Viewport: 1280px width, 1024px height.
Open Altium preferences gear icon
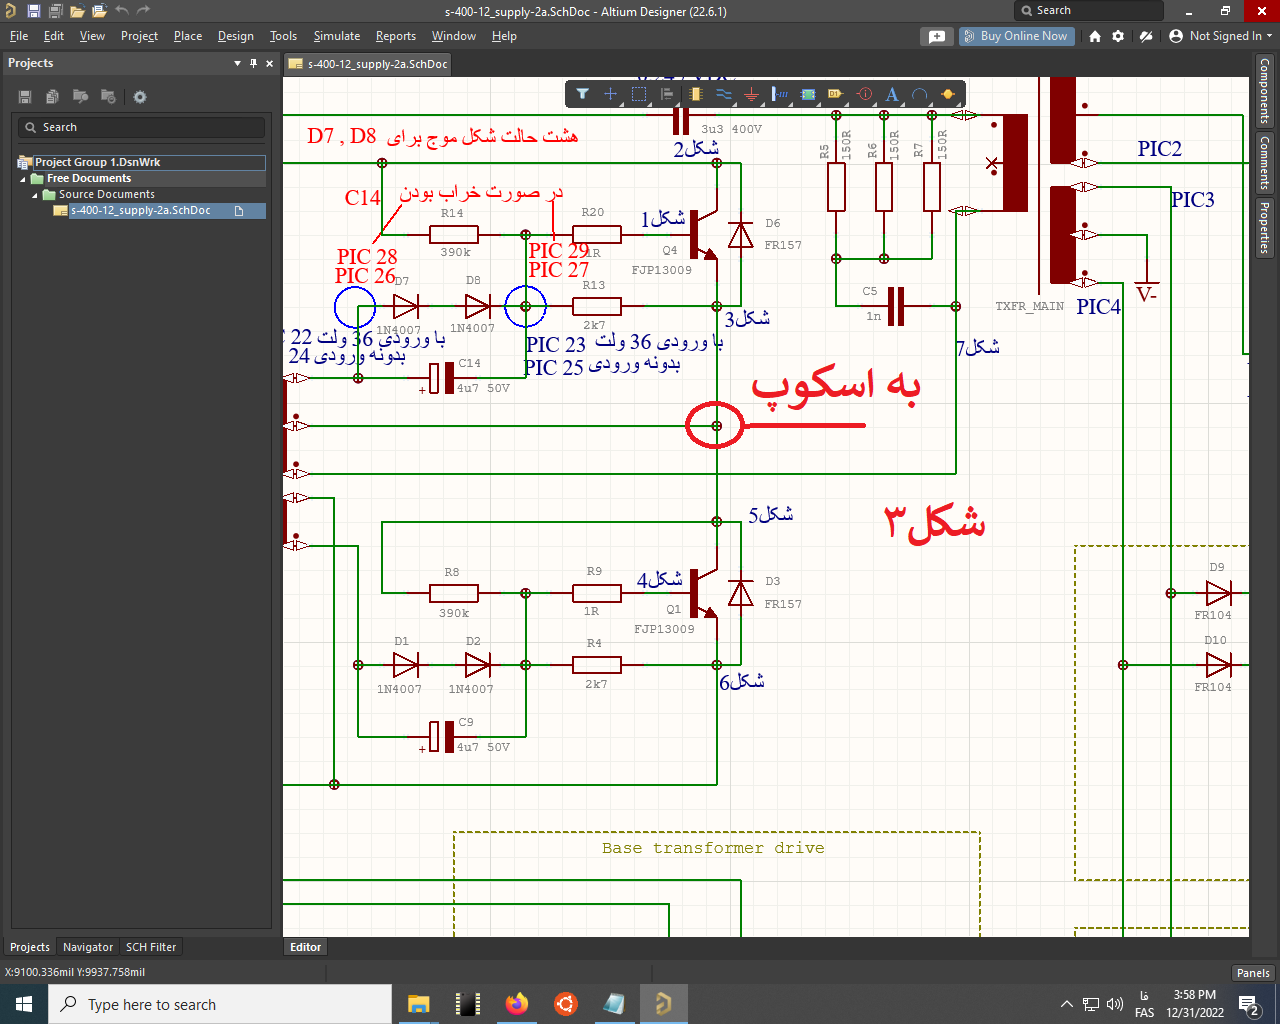coord(1118,36)
